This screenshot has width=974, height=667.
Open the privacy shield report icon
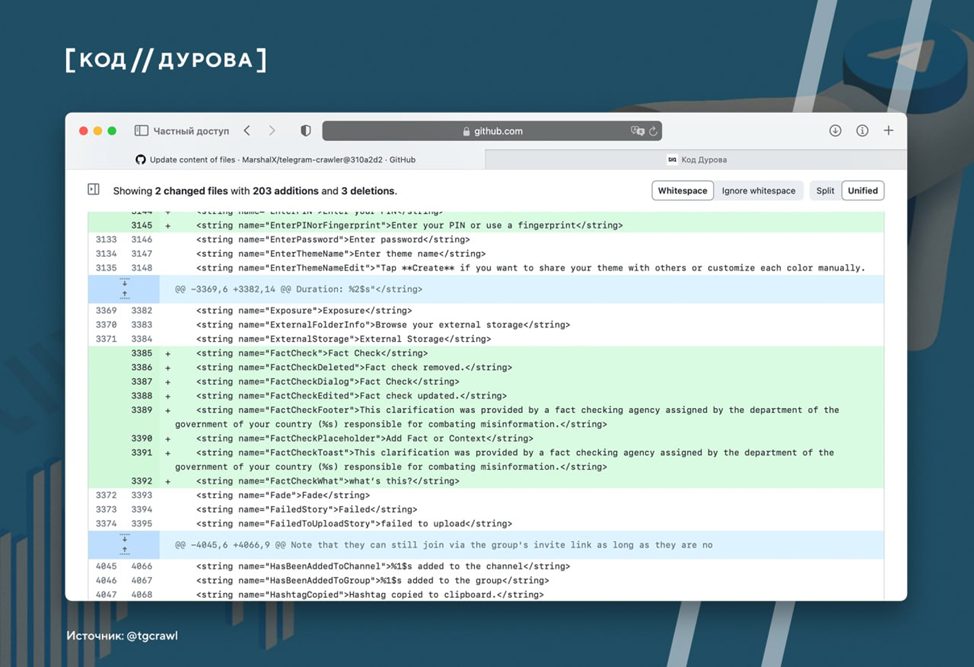(x=306, y=131)
